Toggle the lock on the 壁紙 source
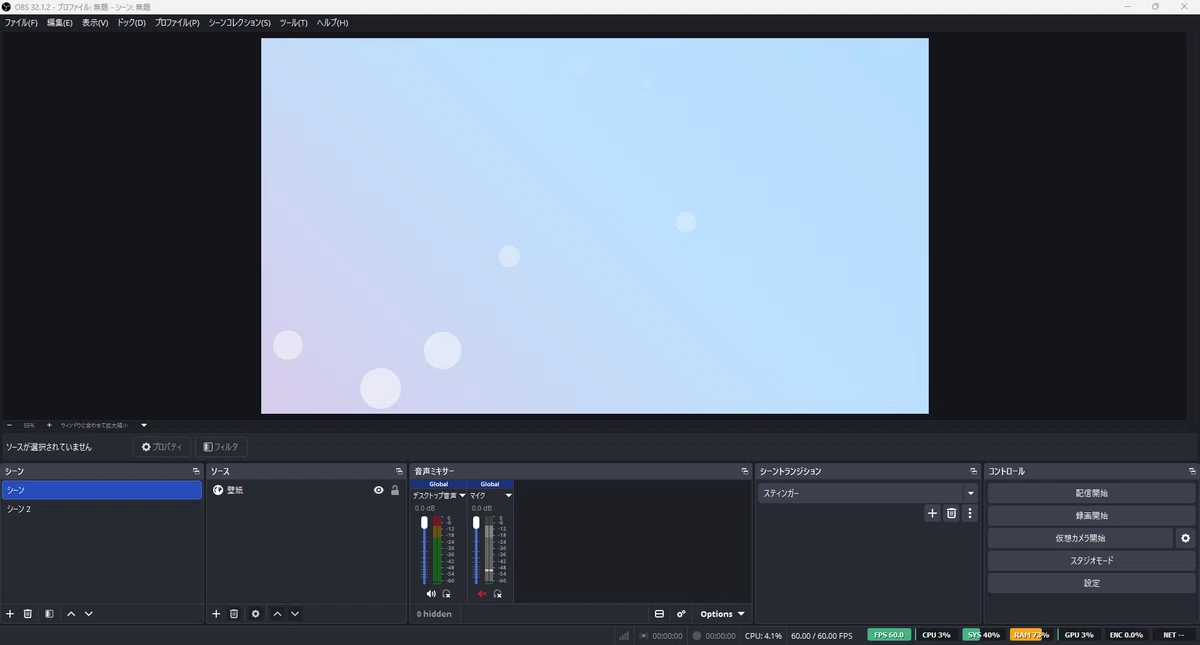The image size is (1200, 645). (395, 490)
